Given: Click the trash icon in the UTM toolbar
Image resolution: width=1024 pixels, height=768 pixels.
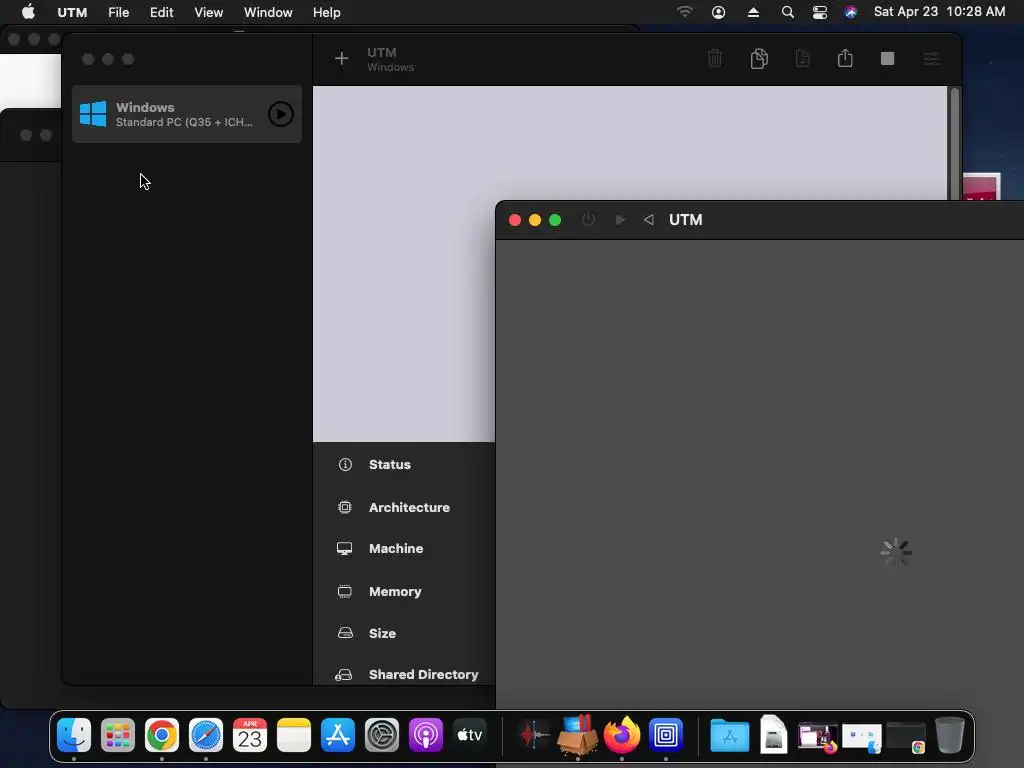Looking at the screenshot, I should point(715,58).
